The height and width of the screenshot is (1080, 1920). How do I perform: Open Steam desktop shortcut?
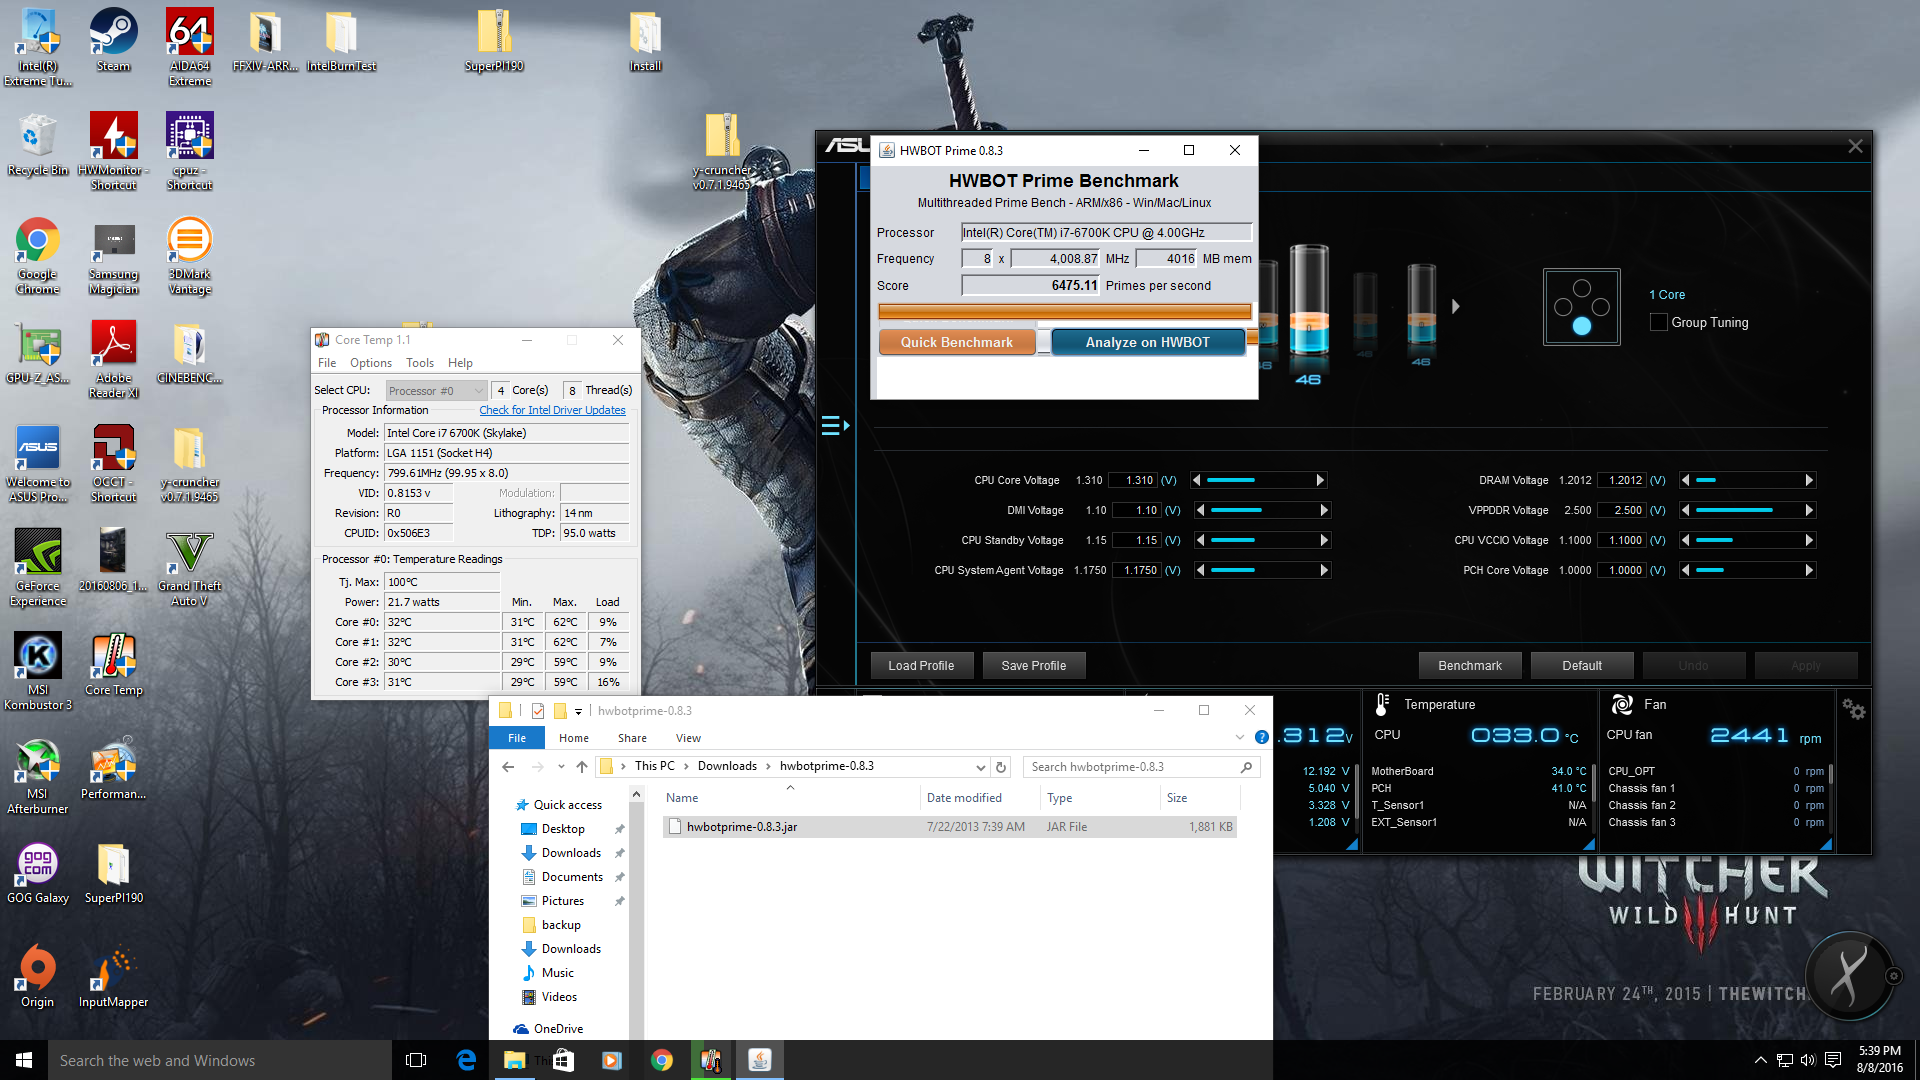113,40
